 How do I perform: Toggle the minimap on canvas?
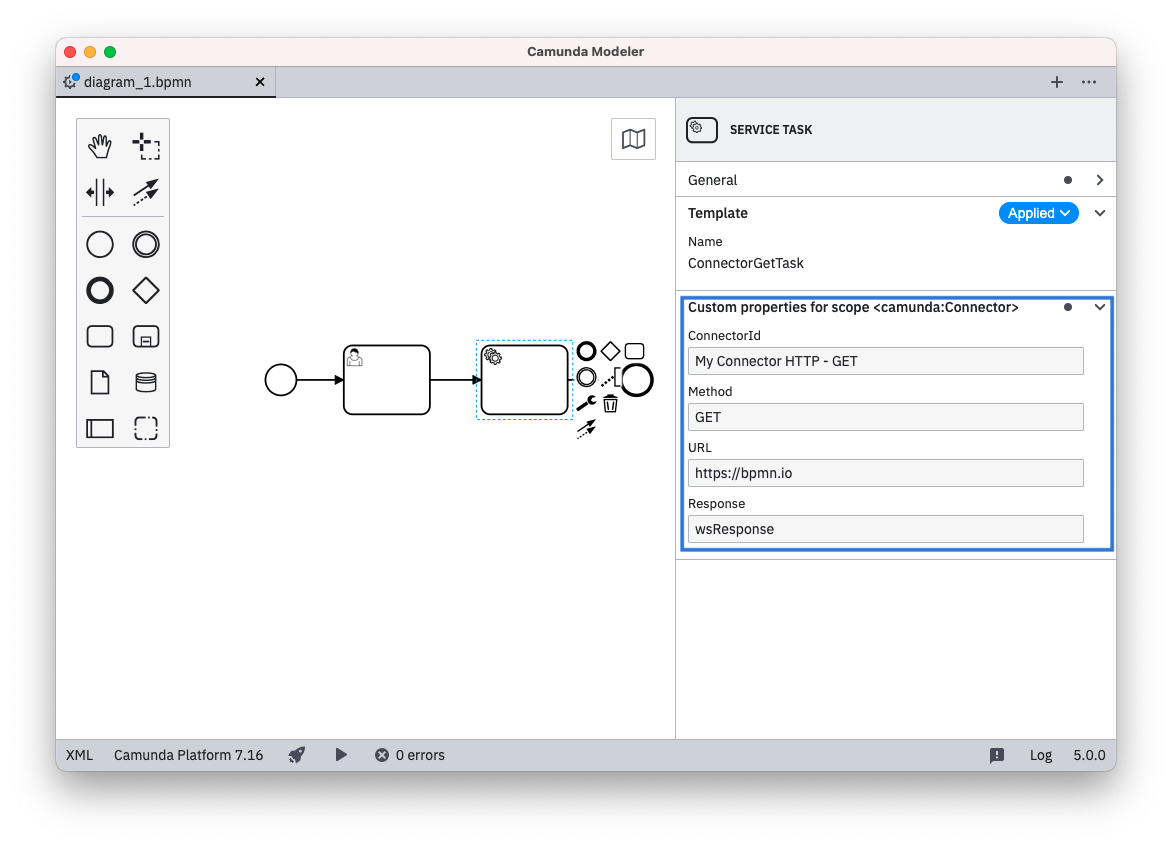click(633, 139)
